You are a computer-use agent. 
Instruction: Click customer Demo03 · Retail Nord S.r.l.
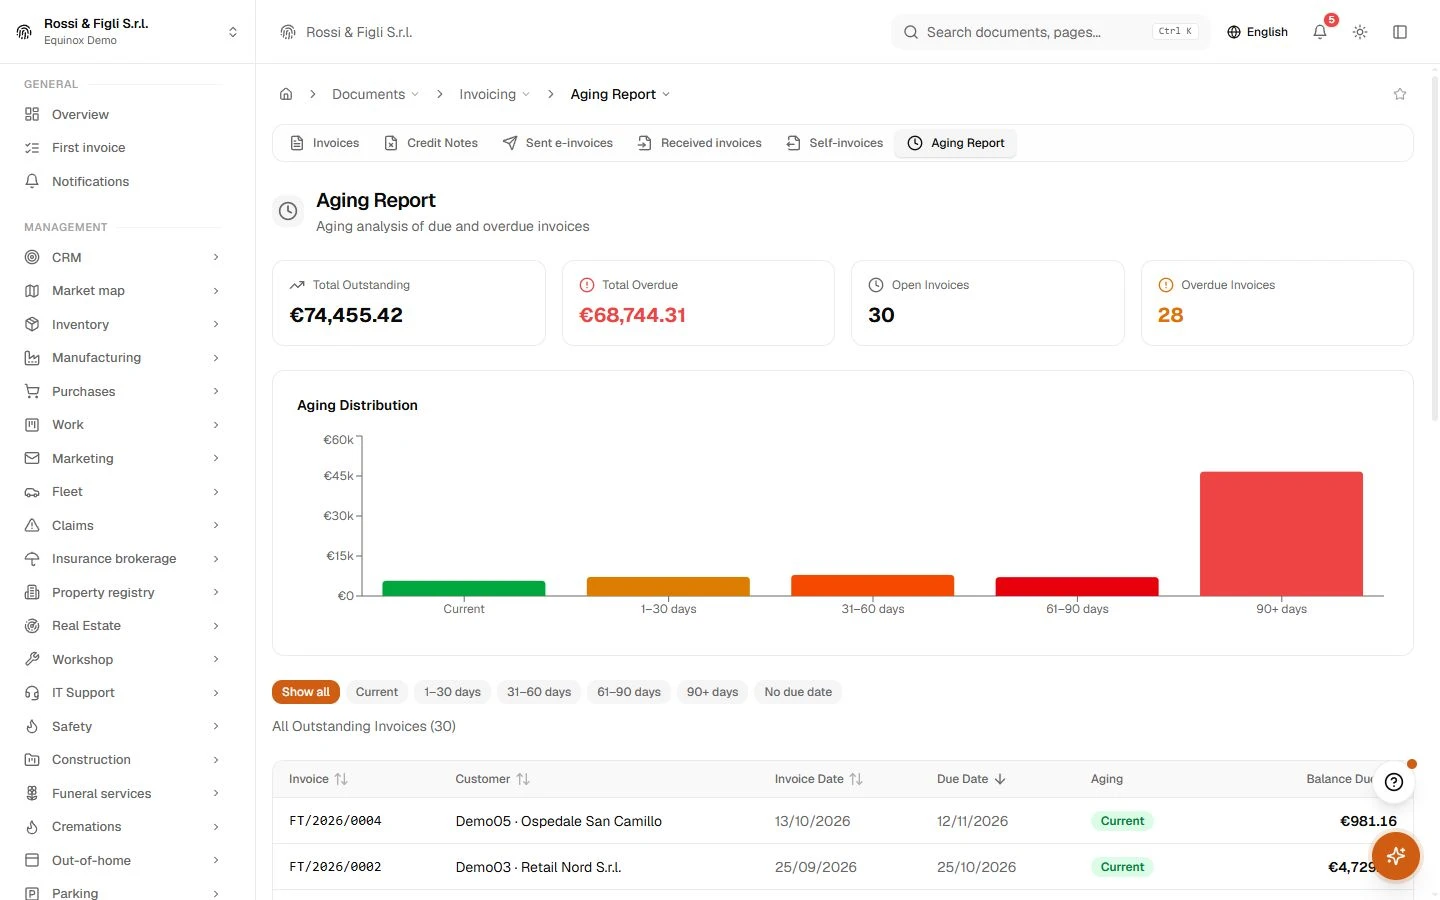point(538,867)
